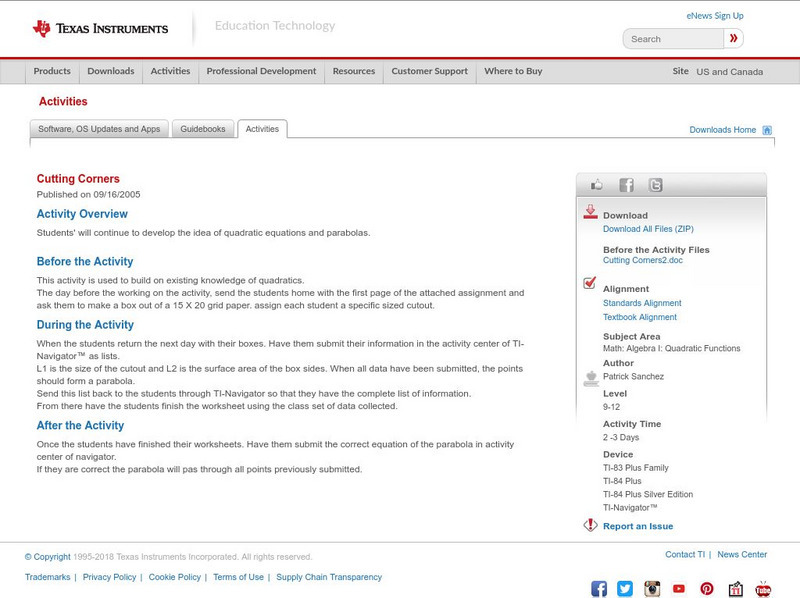800x598 pixels.
Task: Click the Education Technology header text
Action: [275, 26]
